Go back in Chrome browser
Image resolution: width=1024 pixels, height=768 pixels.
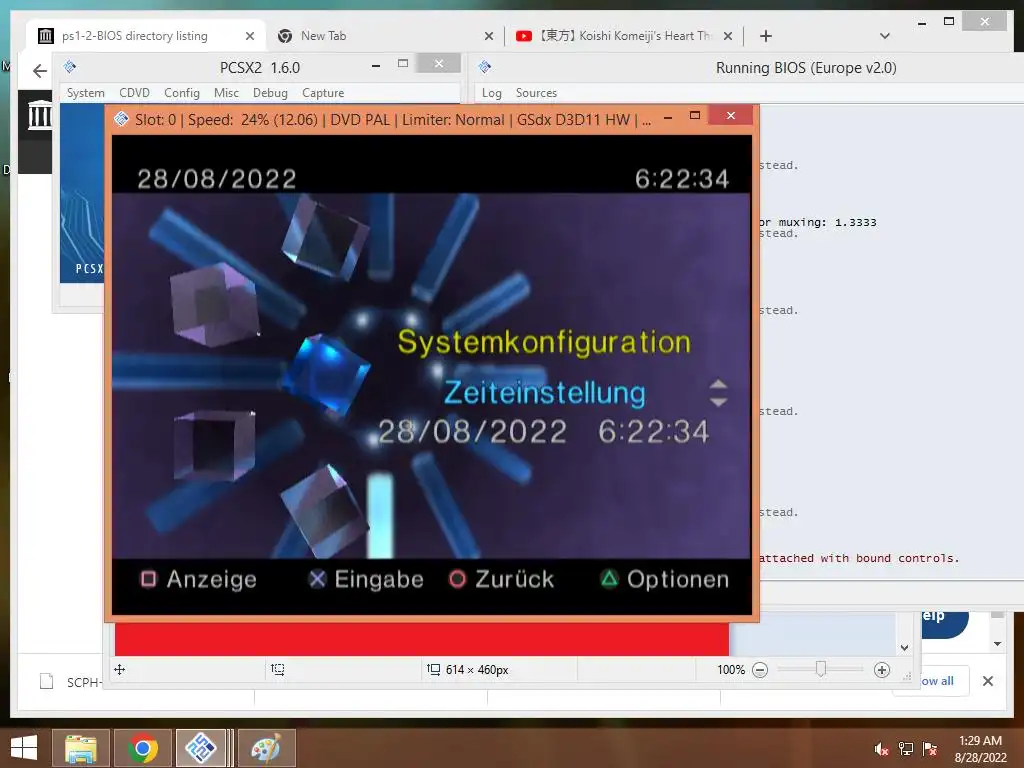pos(40,71)
